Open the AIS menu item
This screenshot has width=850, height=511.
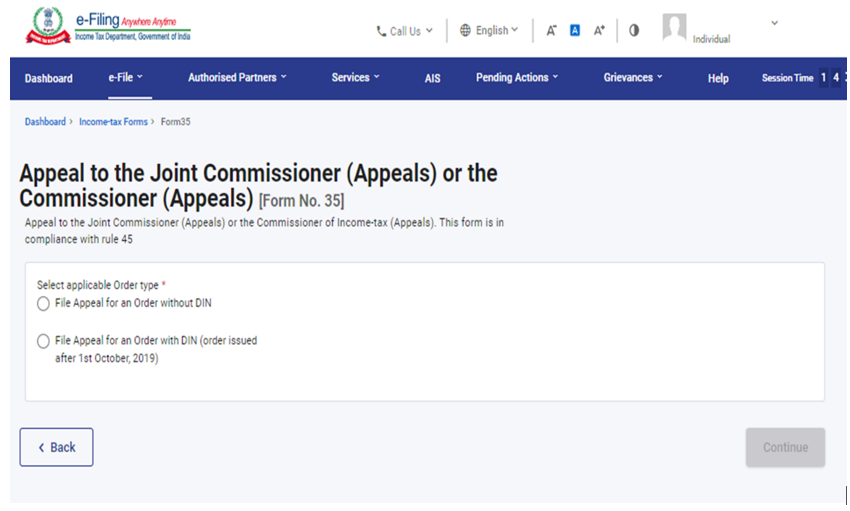tap(432, 79)
